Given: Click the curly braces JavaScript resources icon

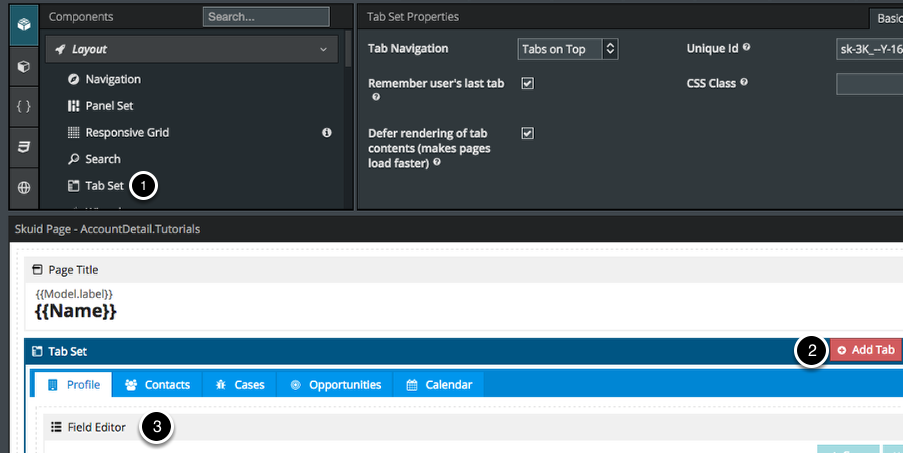Looking at the screenshot, I should point(24,106).
